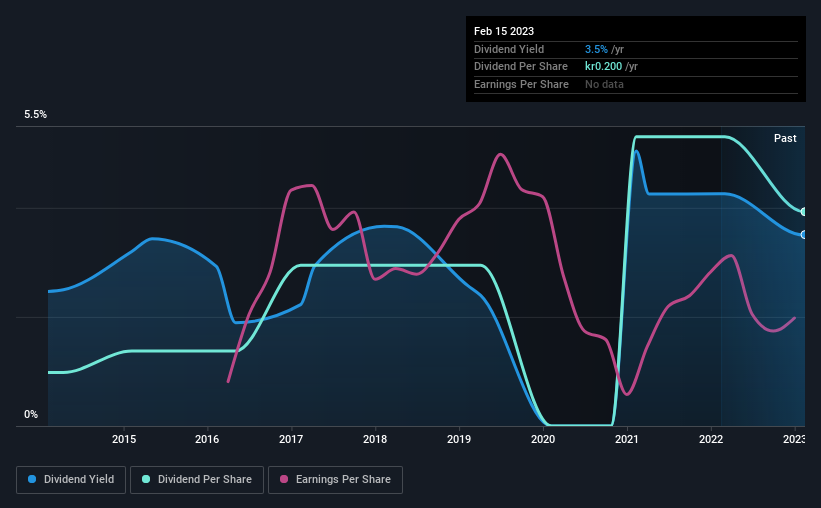Click the 2022 x-axis label
Image resolution: width=821 pixels, height=508 pixels.
711,439
